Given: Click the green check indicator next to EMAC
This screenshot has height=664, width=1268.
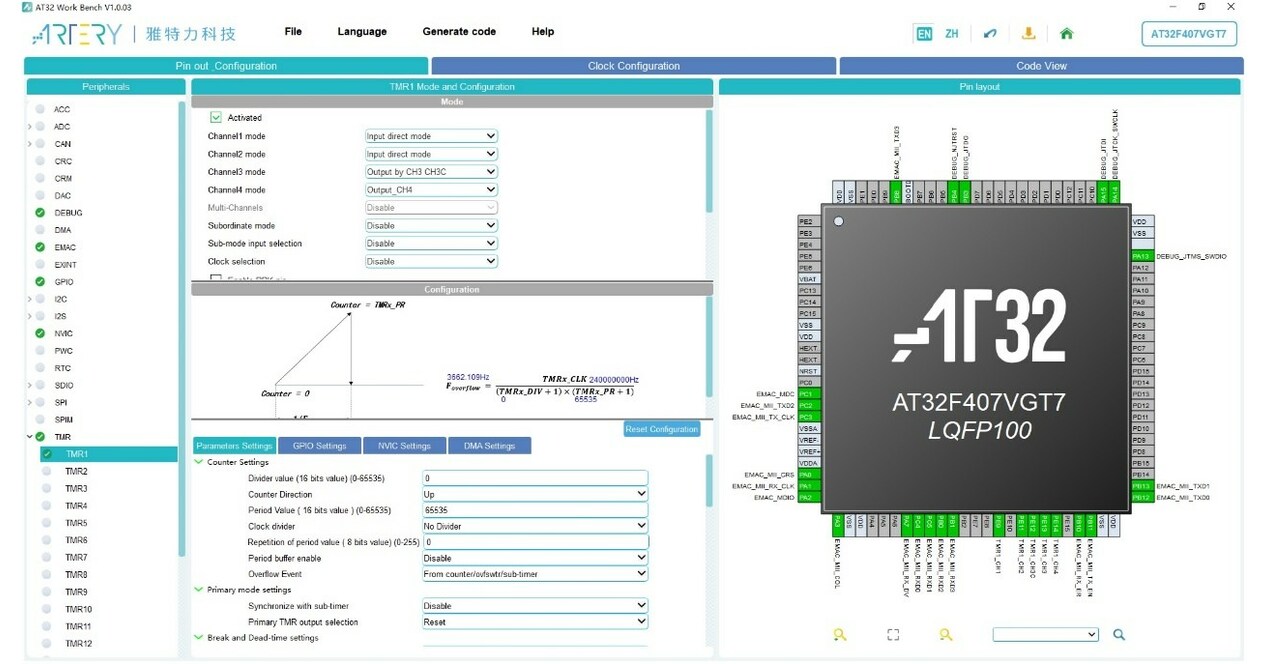Looking at the screenshot, I should (40, 247).
